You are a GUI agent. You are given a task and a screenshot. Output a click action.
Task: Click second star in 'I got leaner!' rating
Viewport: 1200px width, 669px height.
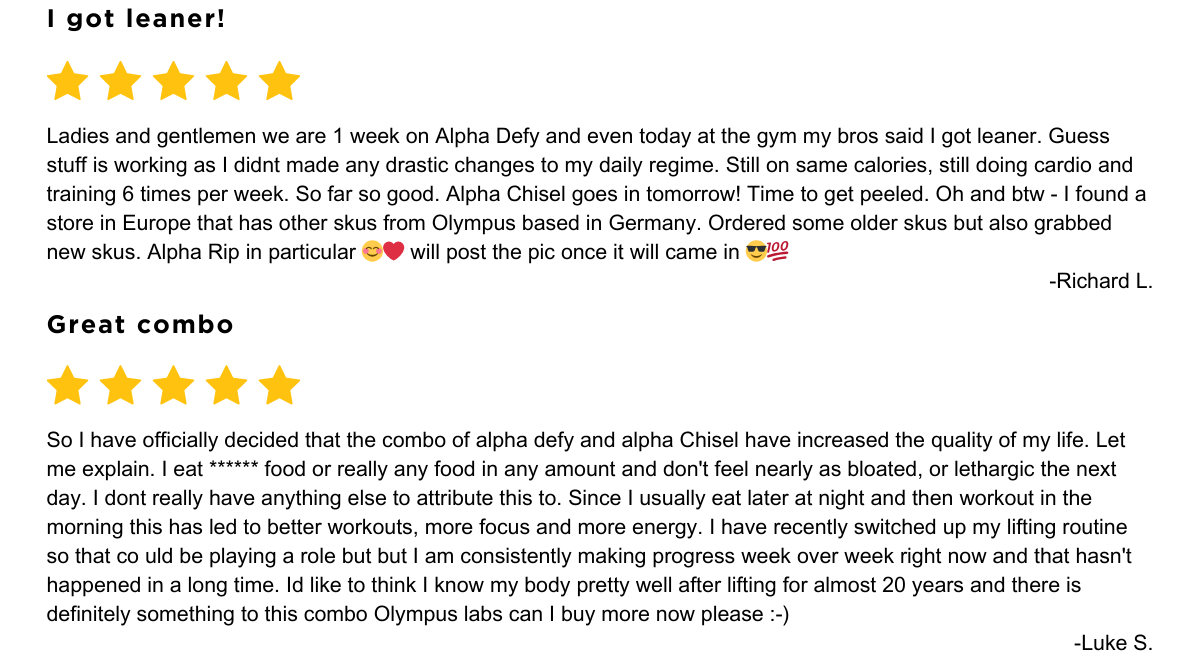click(121, 81)
